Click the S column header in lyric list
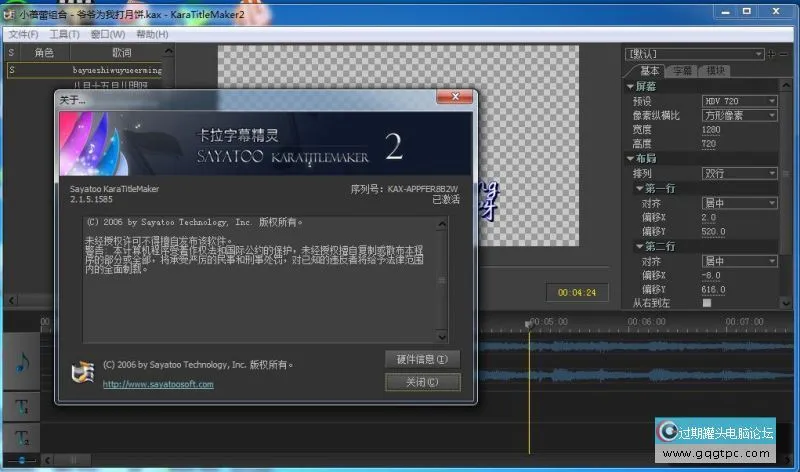Viewport: 800px width, 472px height. coord(11,53)
